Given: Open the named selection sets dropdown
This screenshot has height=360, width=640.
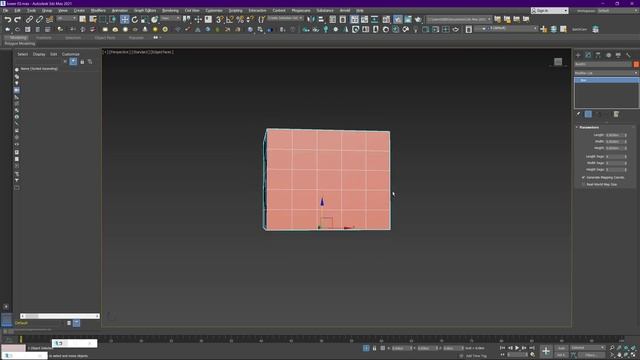Looking at the screenshot, I should (285, 18).
